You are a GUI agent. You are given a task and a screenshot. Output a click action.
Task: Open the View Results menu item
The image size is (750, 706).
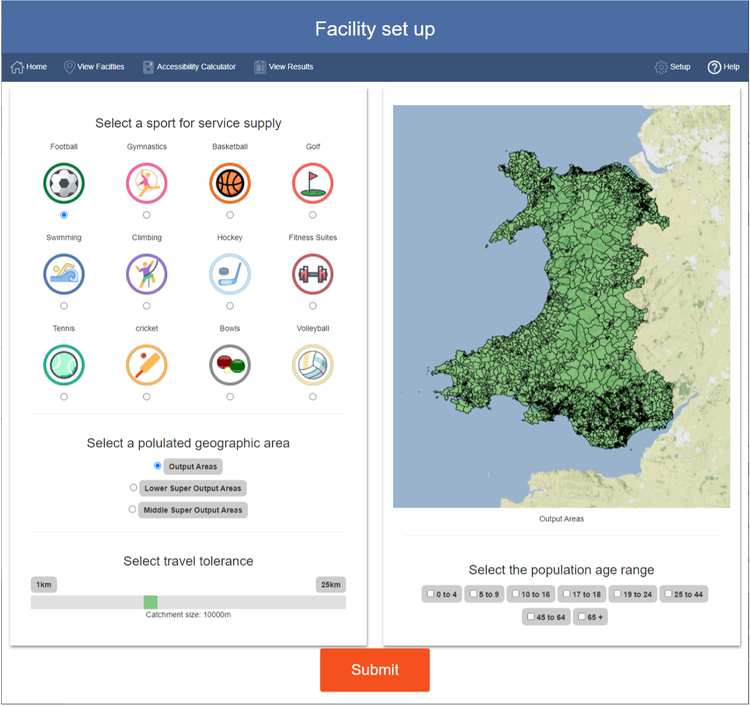(x=284, y=67)
